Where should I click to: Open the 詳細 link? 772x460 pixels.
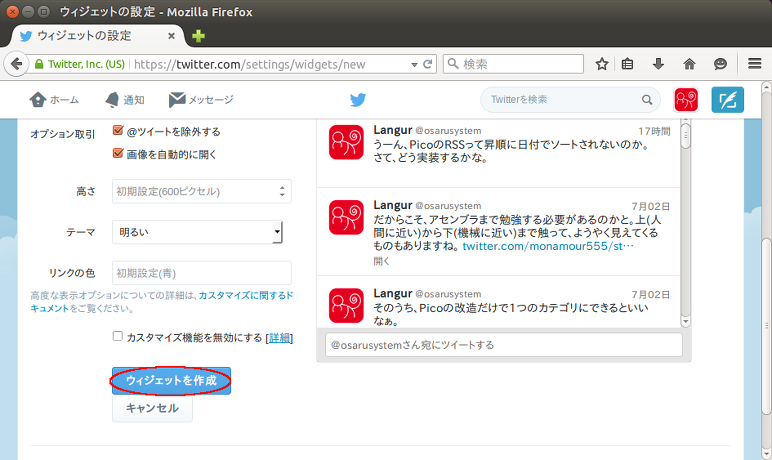(279, 338)
